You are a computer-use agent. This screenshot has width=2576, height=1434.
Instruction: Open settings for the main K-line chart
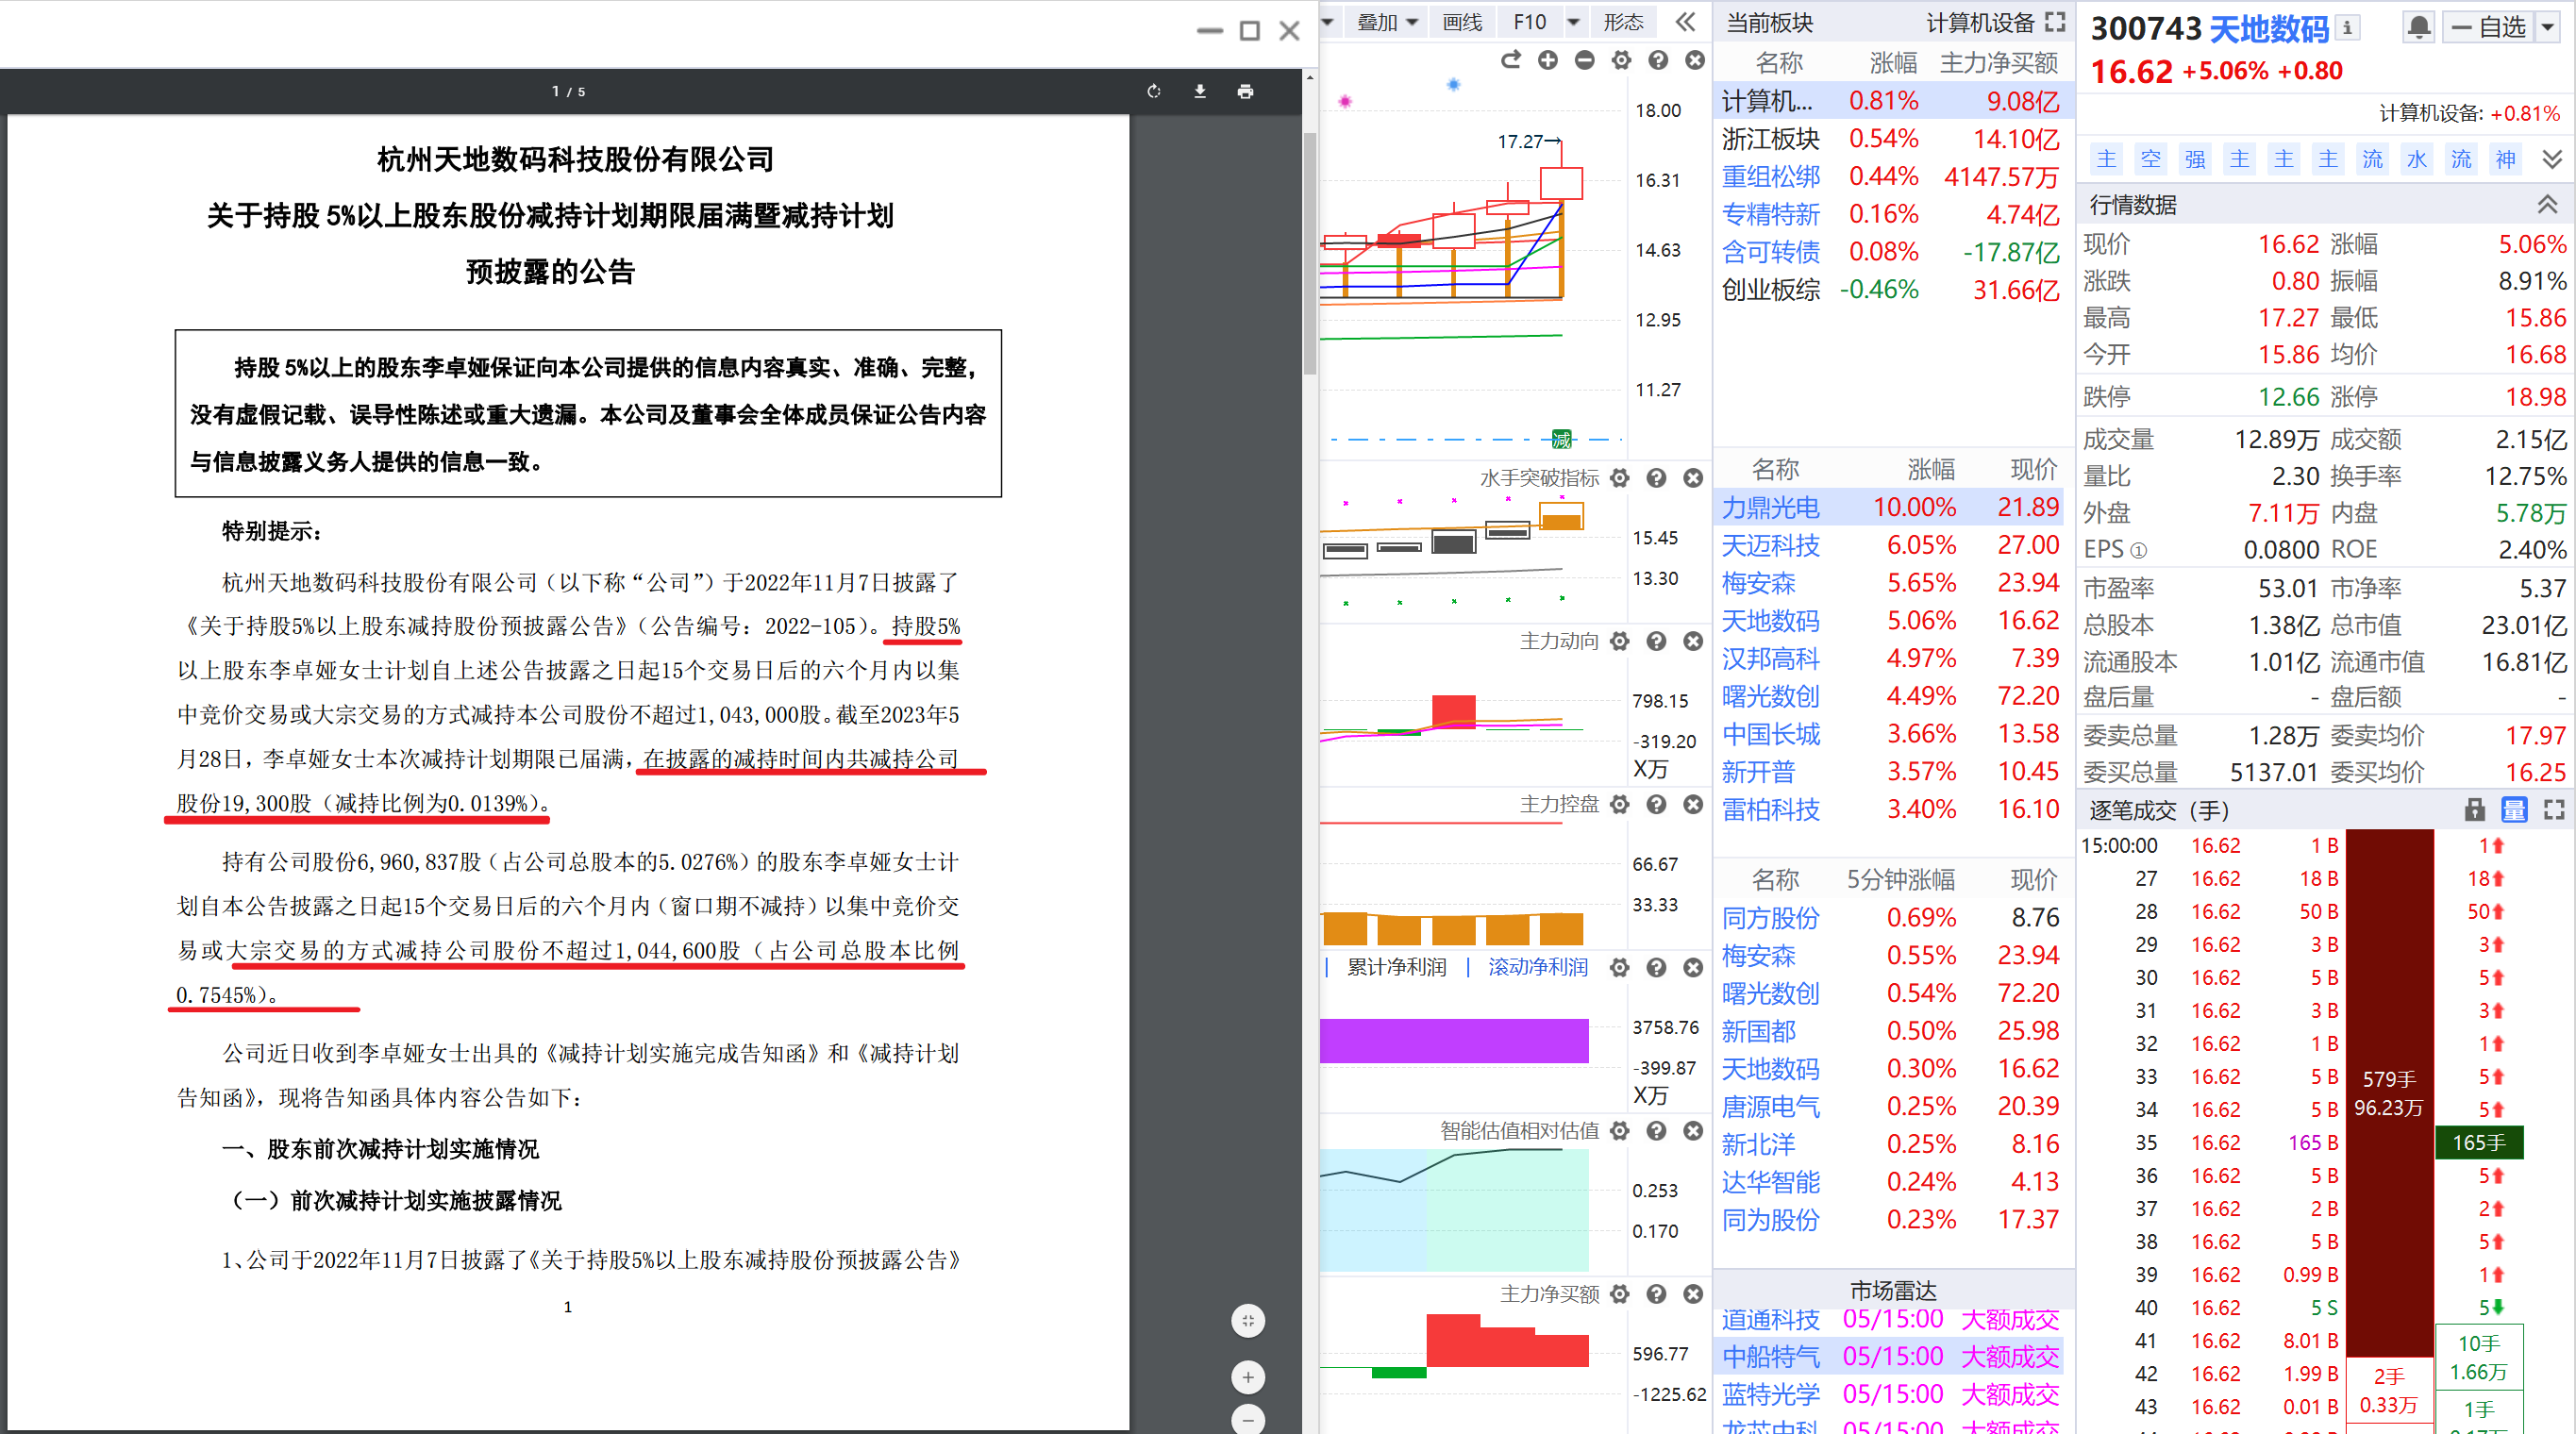[x=1621, y=60]
